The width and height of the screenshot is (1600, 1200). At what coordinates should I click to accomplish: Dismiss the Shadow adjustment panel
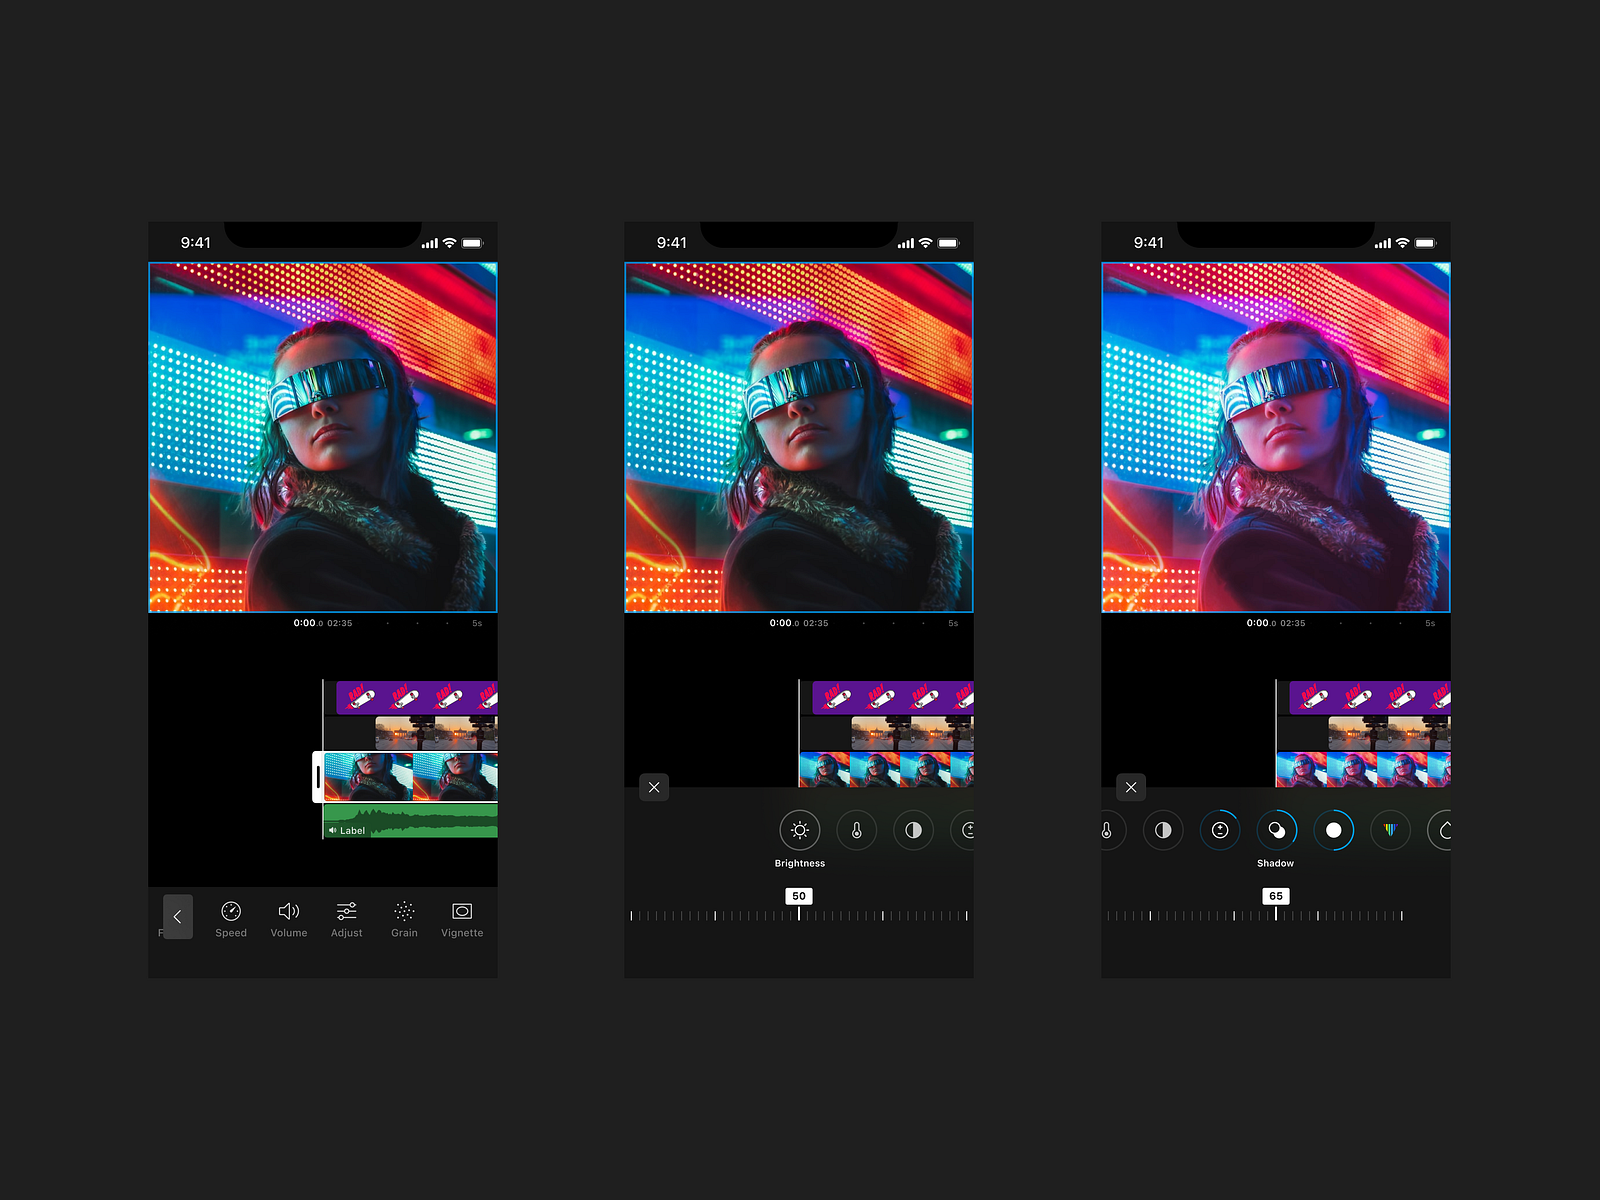(x=1131, y=788)
